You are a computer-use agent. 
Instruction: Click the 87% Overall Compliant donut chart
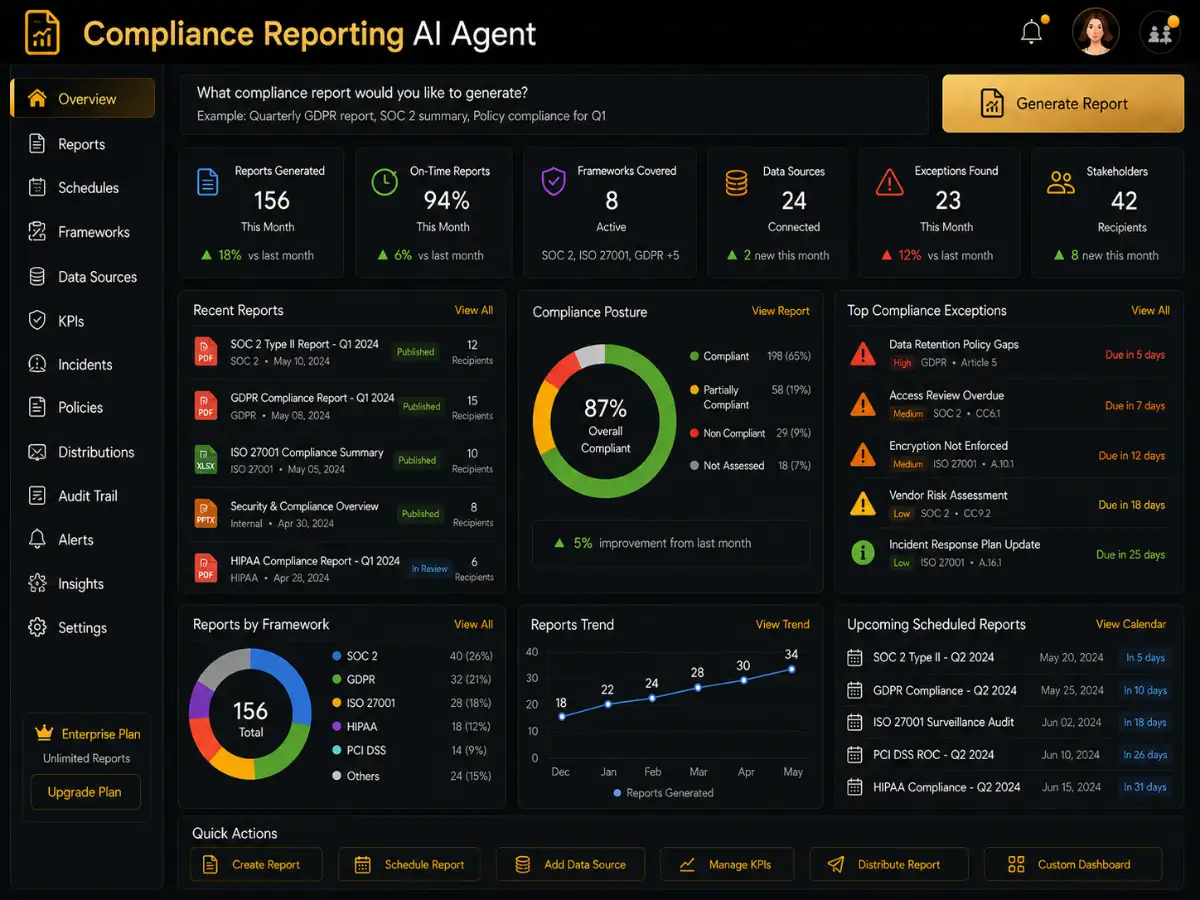pyautogui.click(x=605, y=420)
